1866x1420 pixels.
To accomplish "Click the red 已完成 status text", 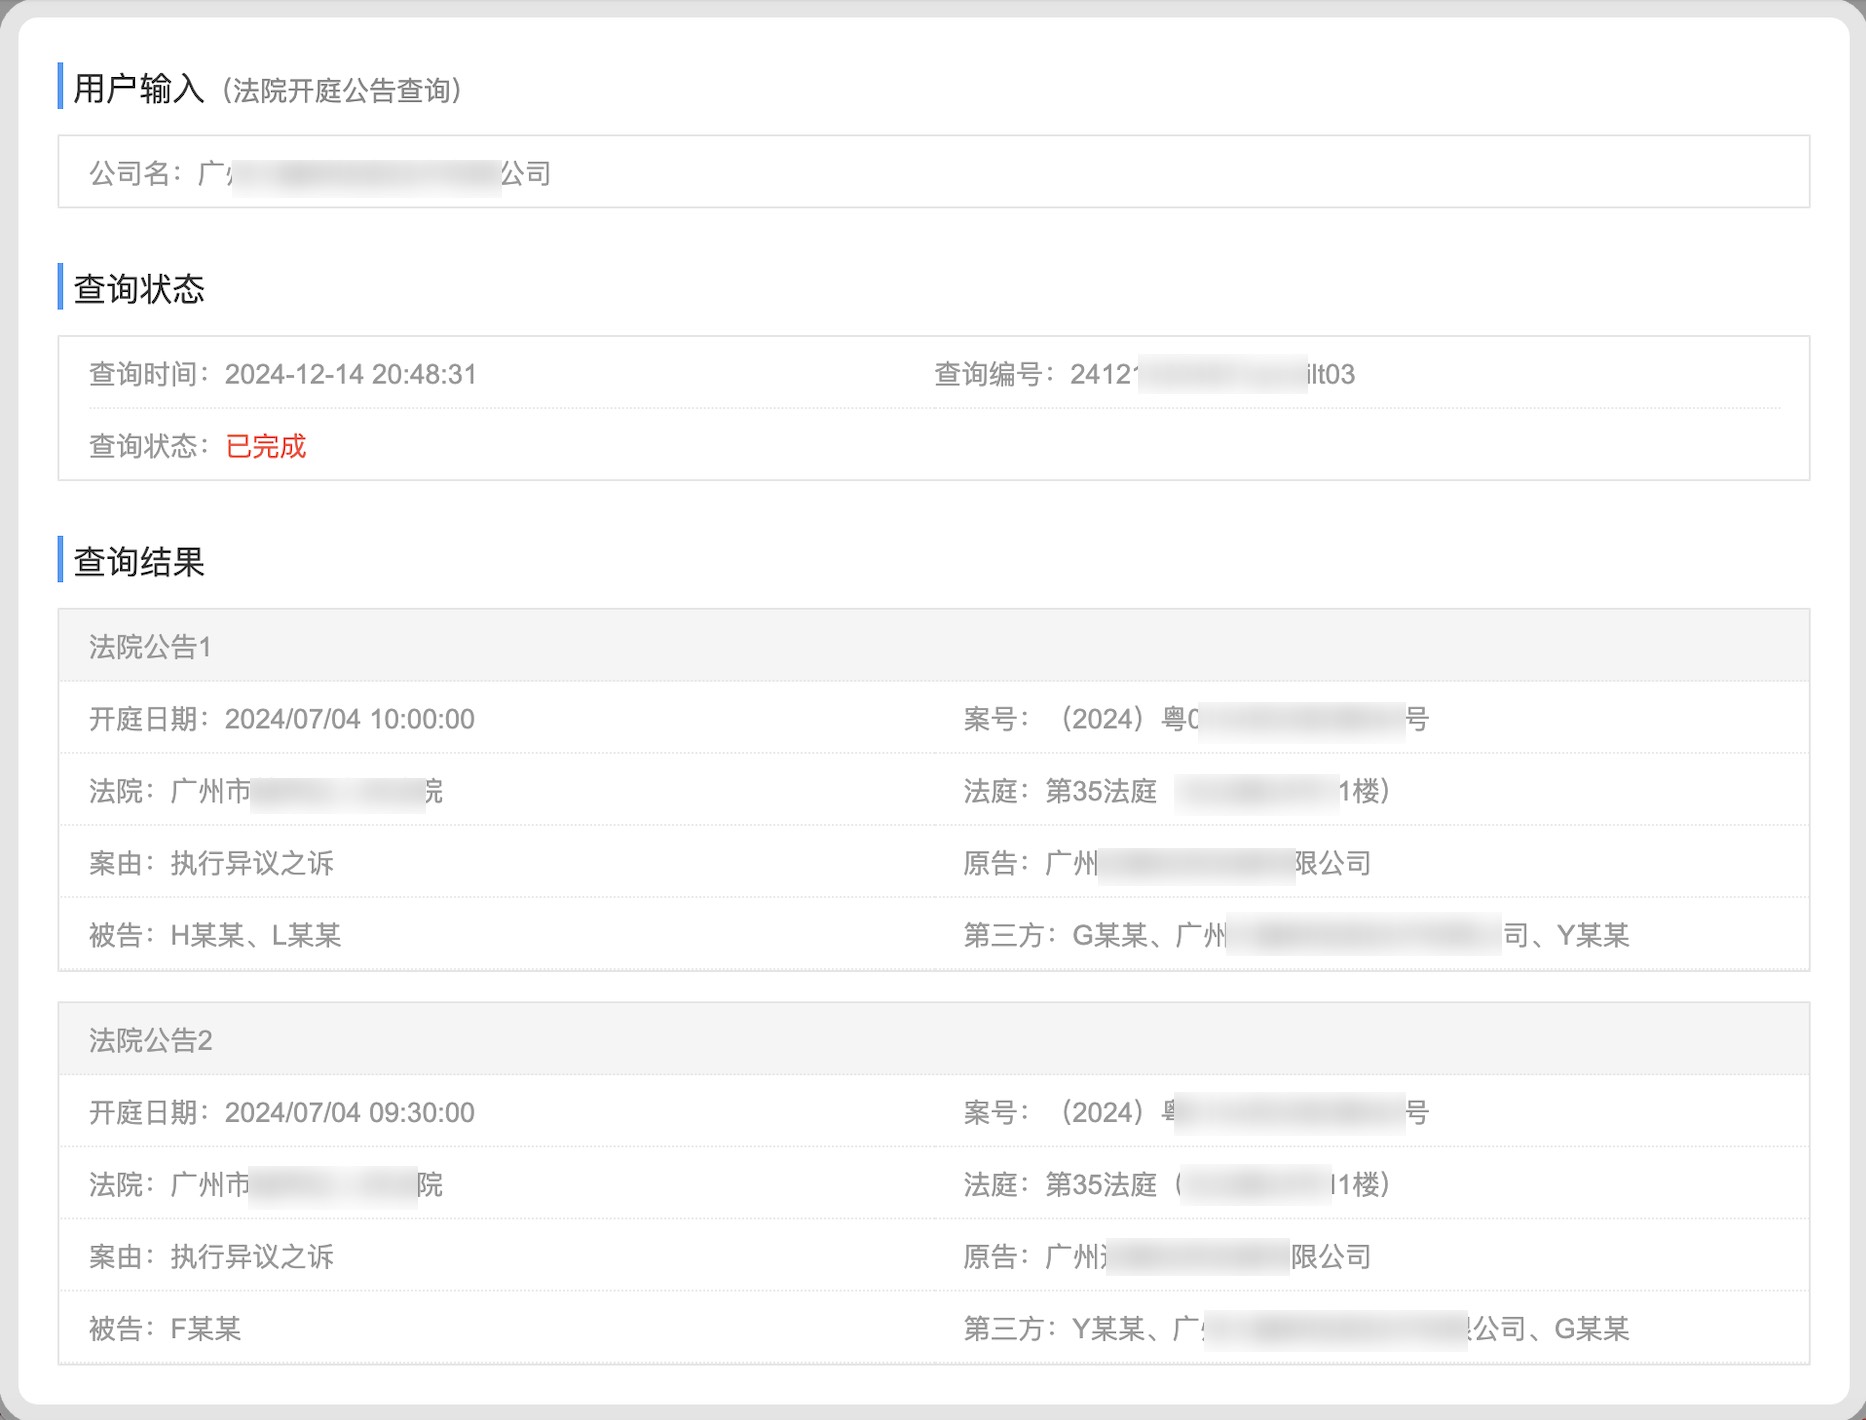I will click(x=265, y=446).
